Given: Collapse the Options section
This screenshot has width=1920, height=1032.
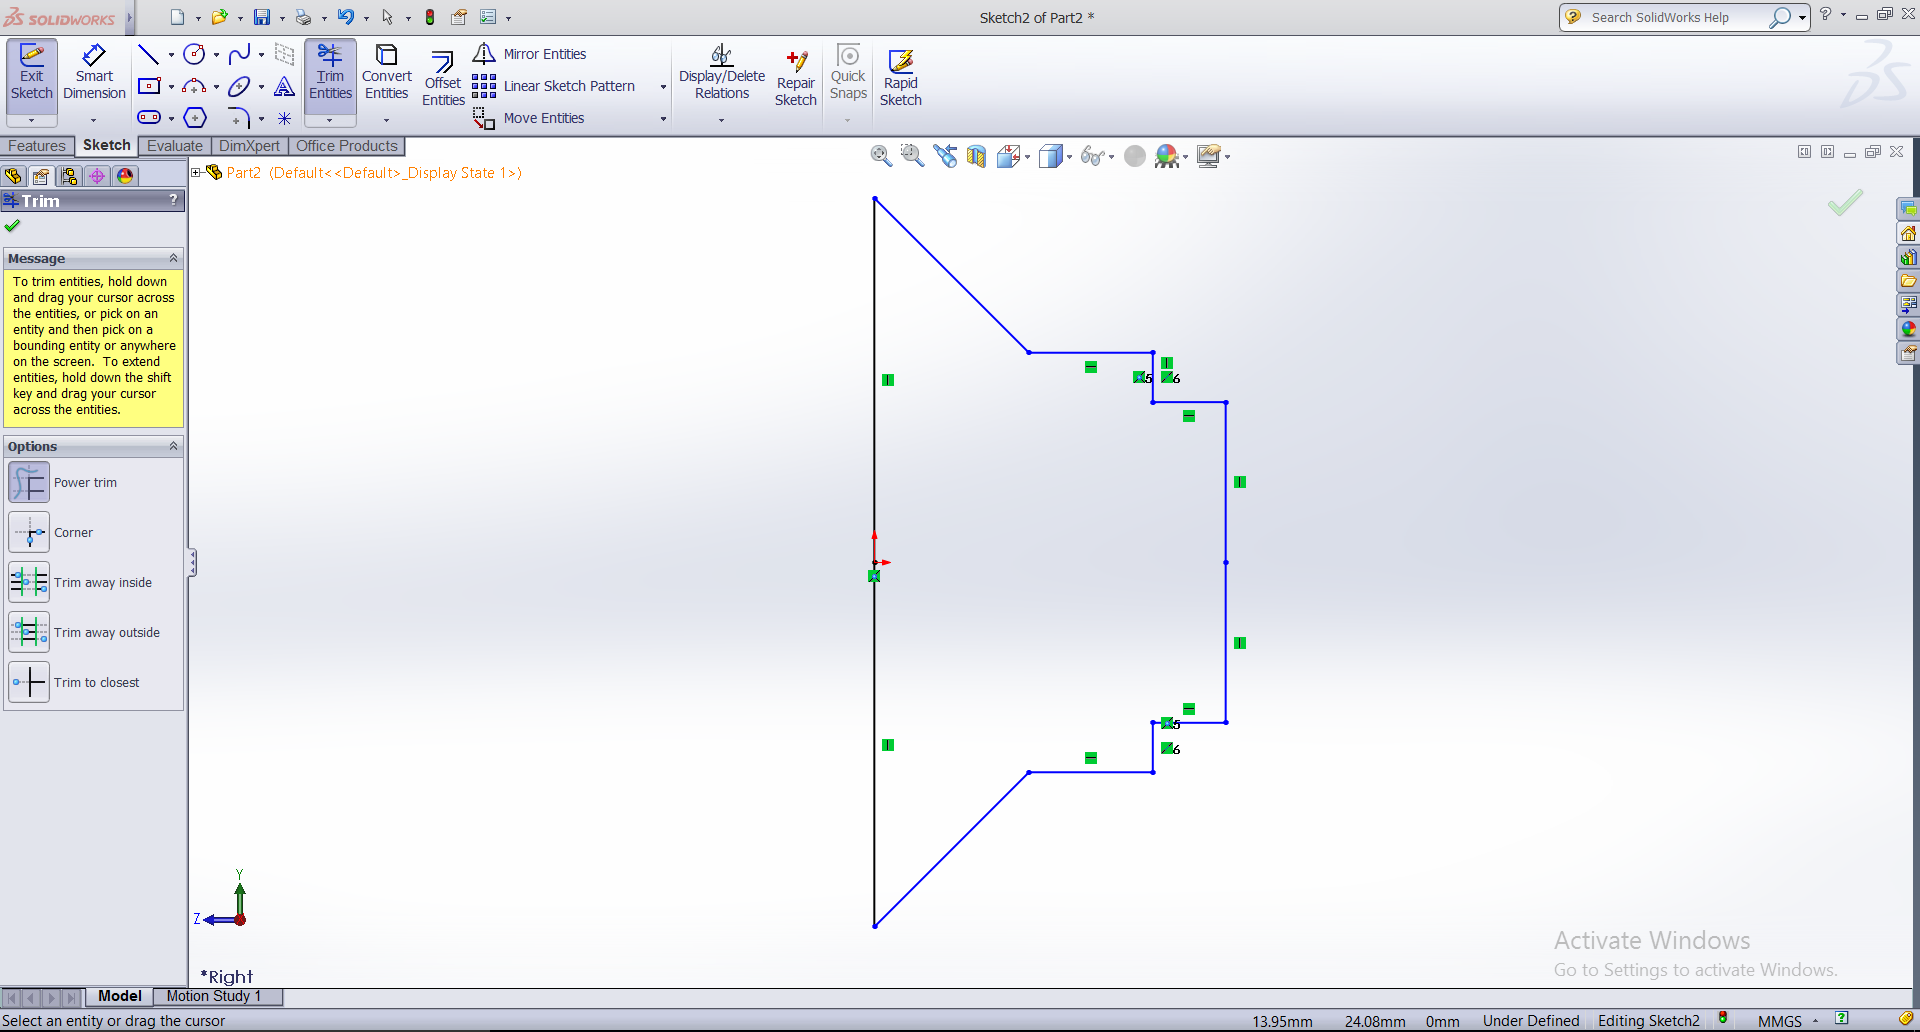Looking at the screenshot, I should tap(173, 446).
